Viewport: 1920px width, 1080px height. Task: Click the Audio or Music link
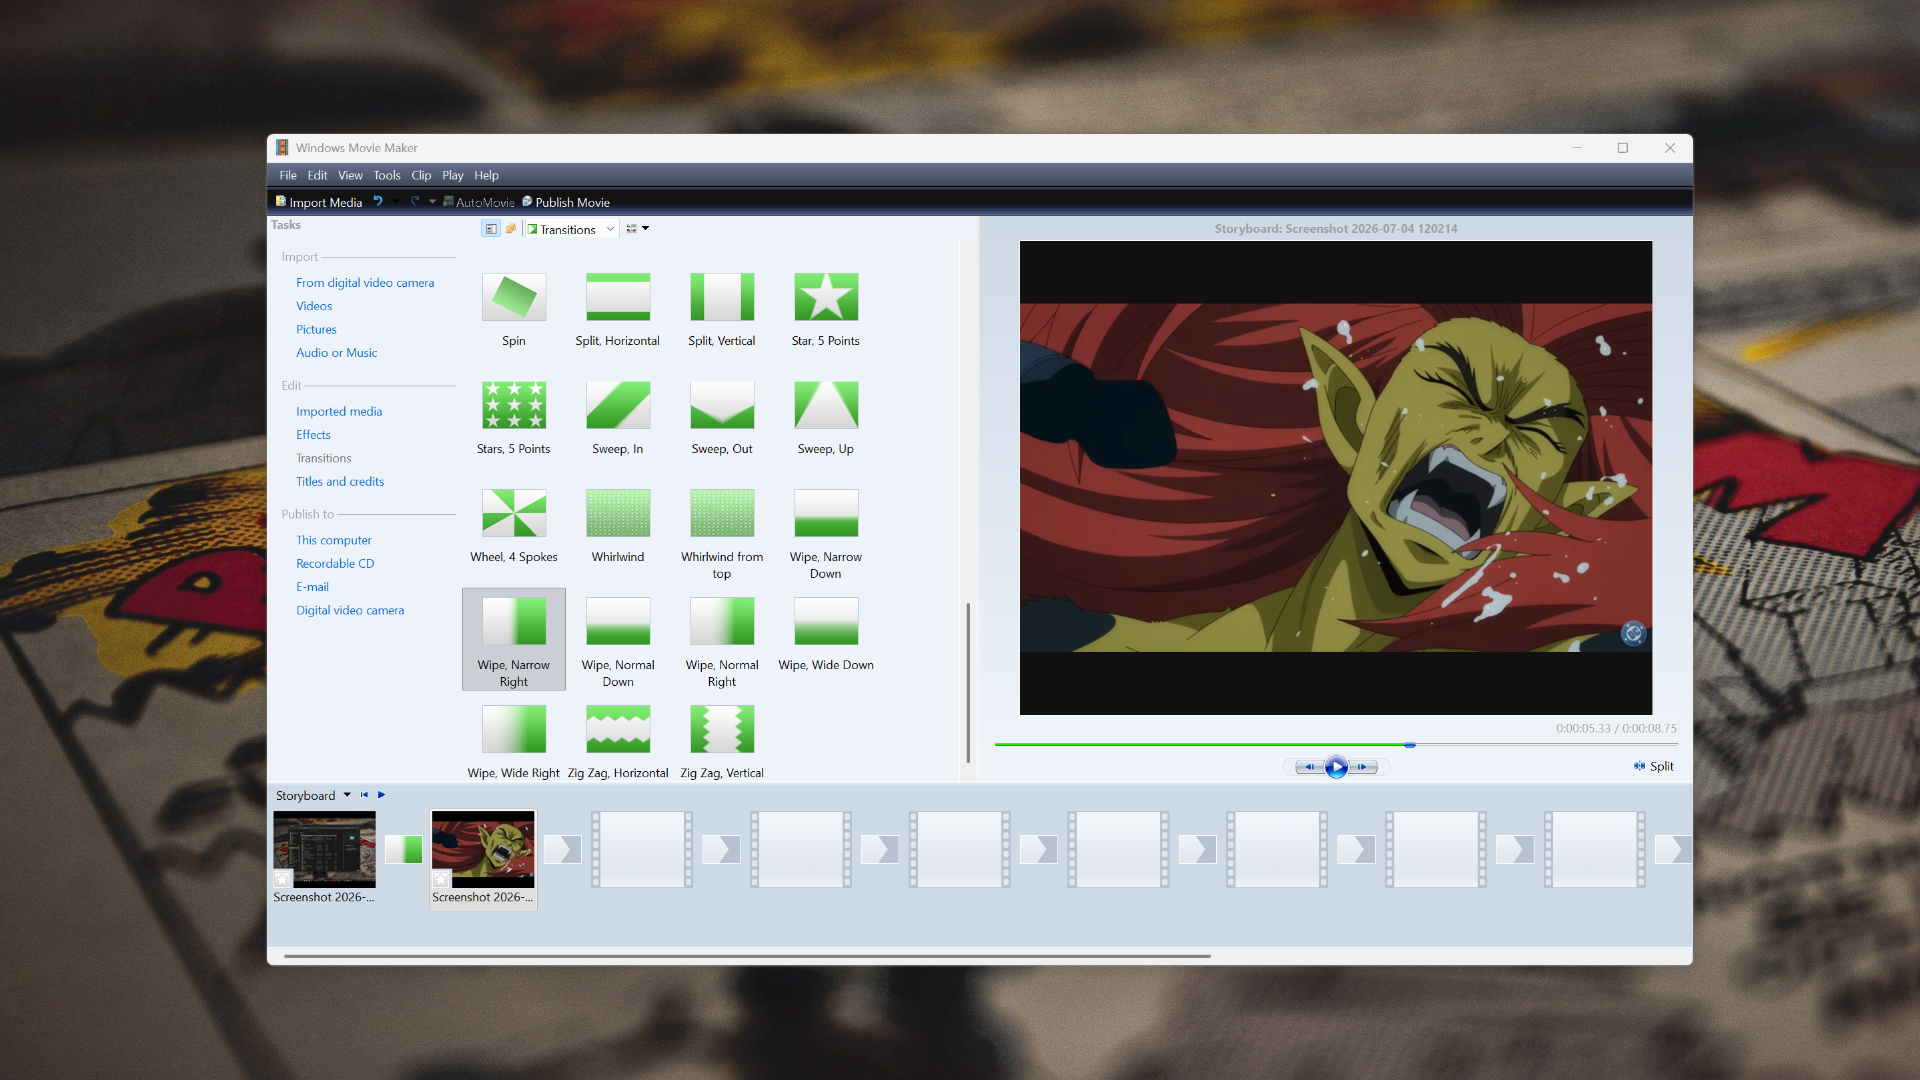[x=336, y=353]
